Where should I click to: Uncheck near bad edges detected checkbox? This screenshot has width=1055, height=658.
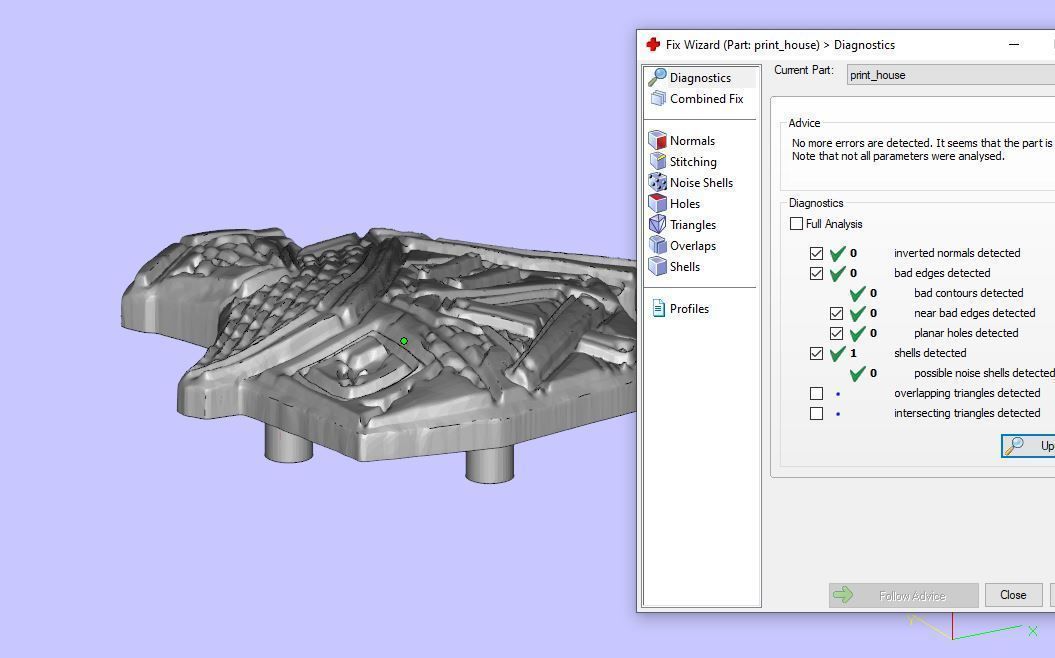(x=836, y=314)
